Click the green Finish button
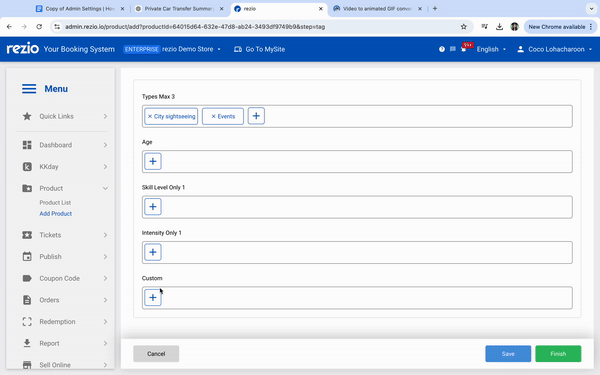Viewport: 600px width, 375px height. click(x=558, y=354)
